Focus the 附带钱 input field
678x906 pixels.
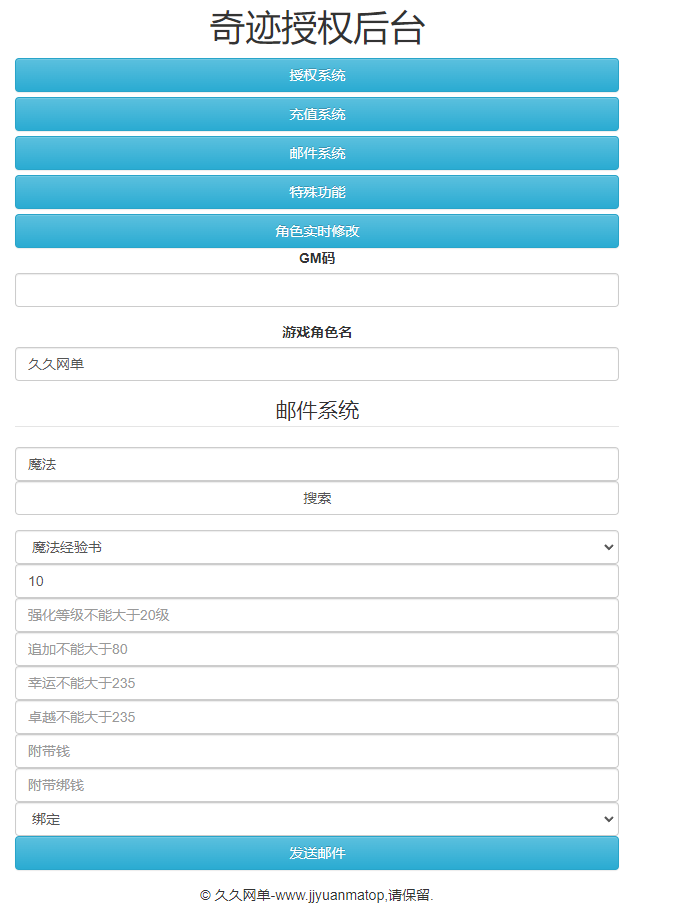coord(317,751)
